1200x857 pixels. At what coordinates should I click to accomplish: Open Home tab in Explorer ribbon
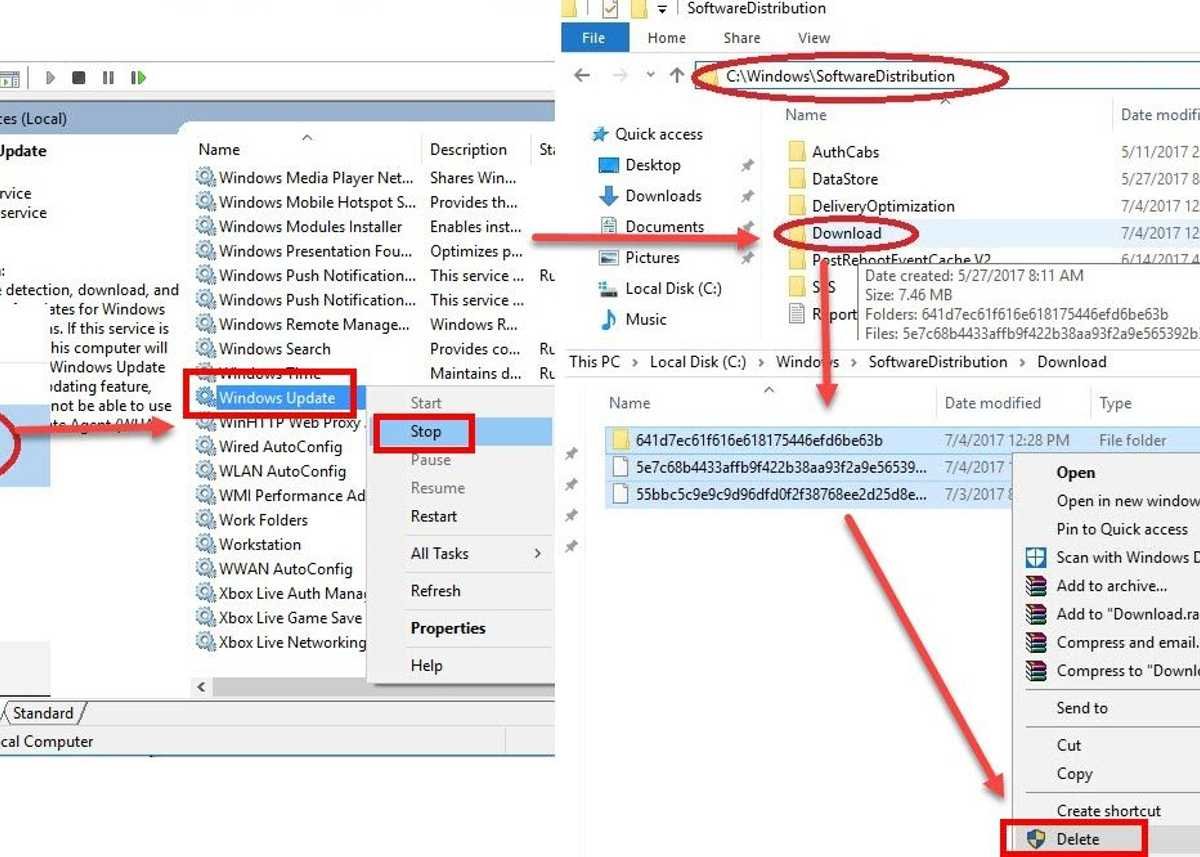tap(667, 38)
